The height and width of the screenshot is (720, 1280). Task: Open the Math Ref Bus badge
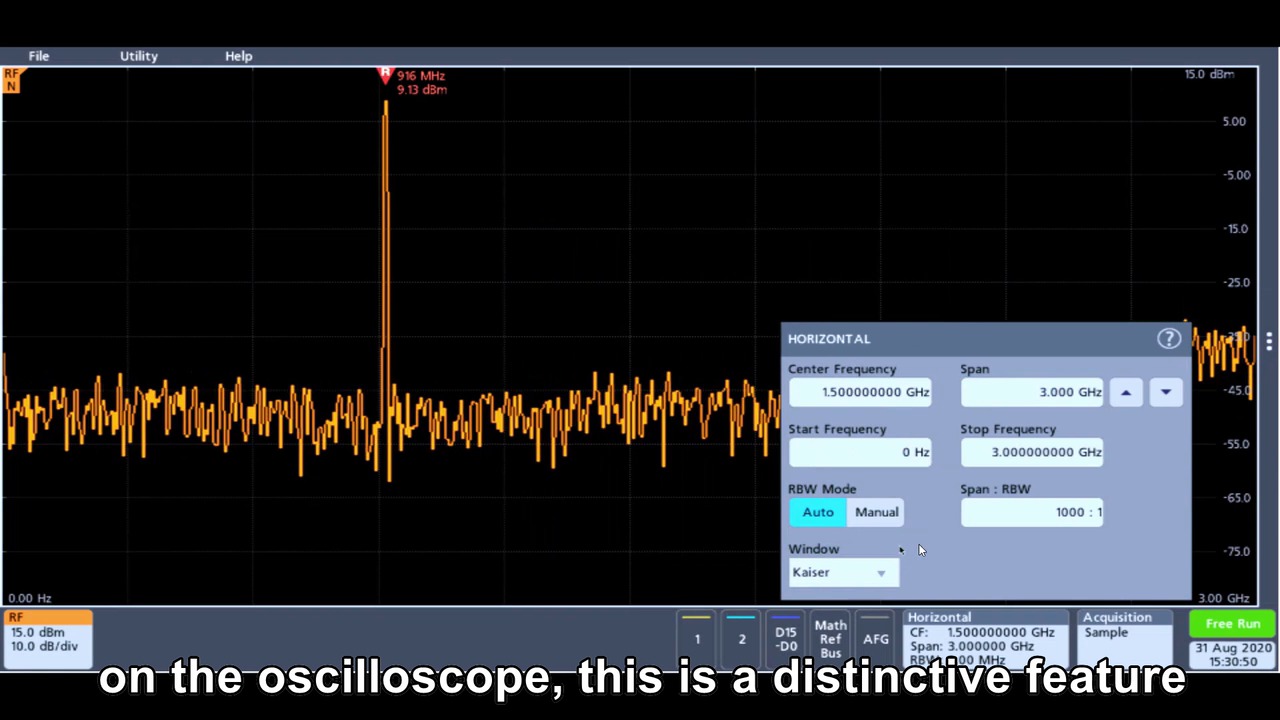click(x=831, y=638)
